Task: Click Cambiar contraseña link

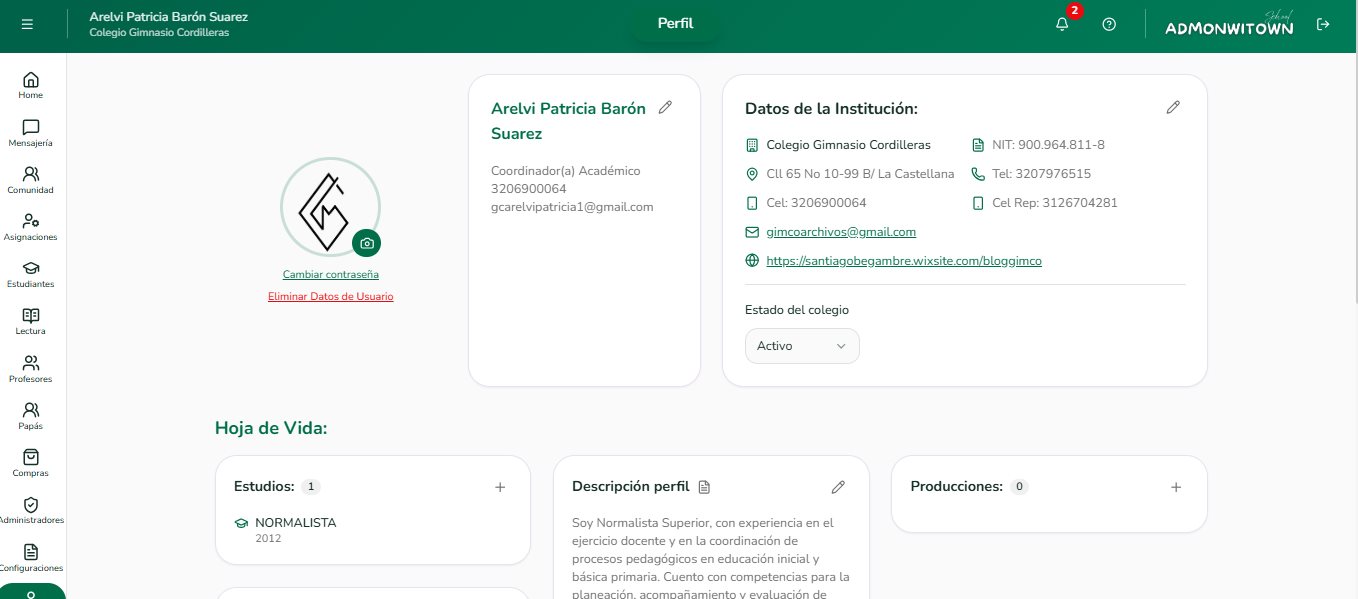Action: tap(331, 274)
